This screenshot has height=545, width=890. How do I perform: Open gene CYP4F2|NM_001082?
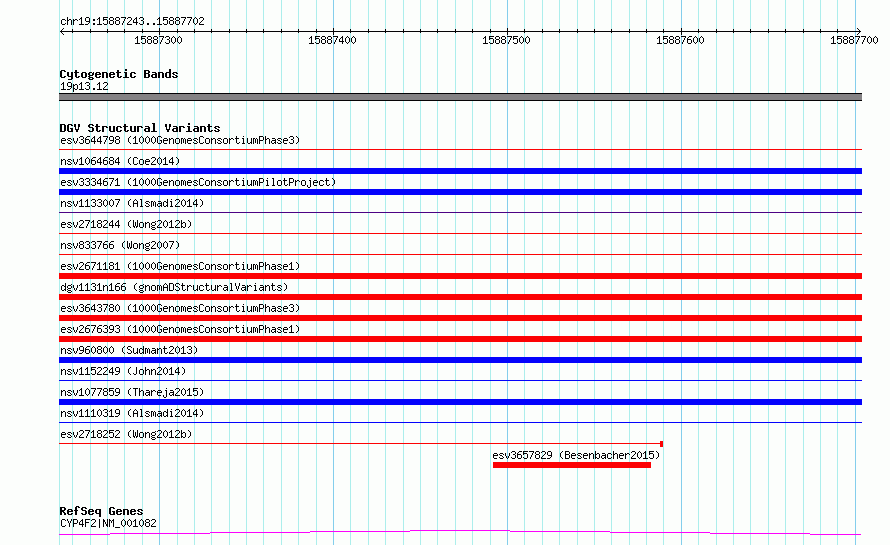(x=108, y=523)
